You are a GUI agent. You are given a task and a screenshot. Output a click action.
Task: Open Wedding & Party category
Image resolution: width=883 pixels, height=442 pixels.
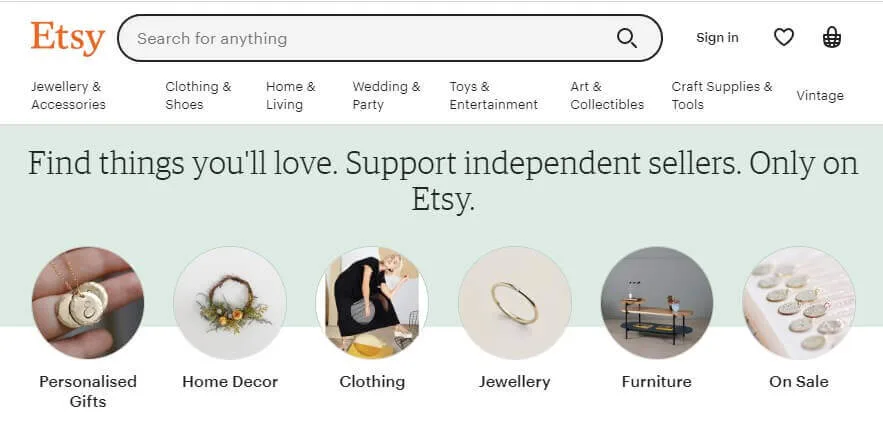click(386, 96)
